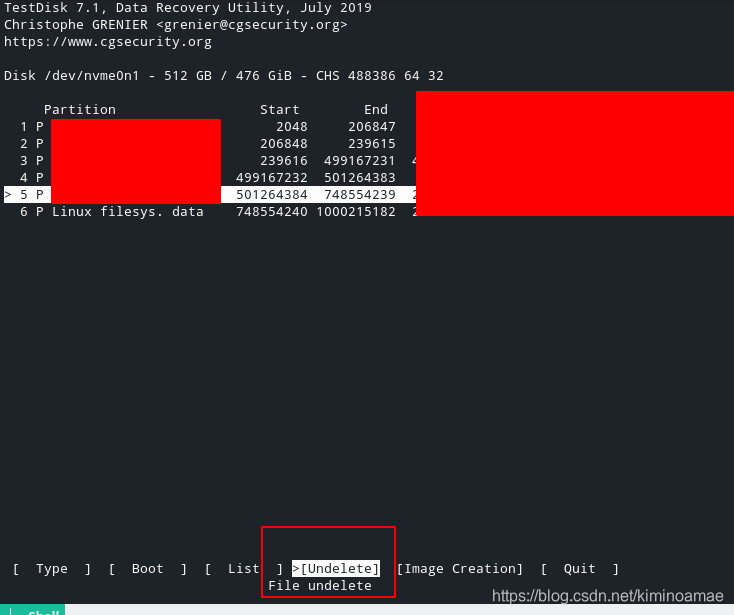Click the Disk /dev/nvme0n1 info line
The image size is (734, 615).
tap(224, 76)
